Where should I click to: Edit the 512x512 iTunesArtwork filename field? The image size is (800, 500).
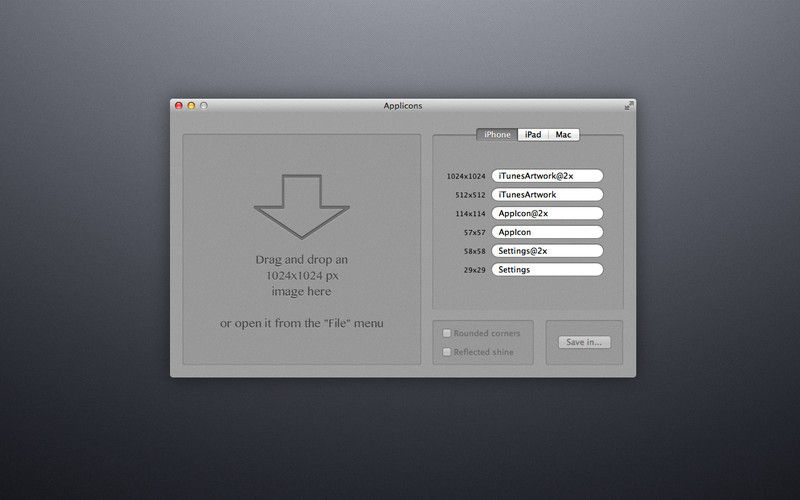click(547, 194)
